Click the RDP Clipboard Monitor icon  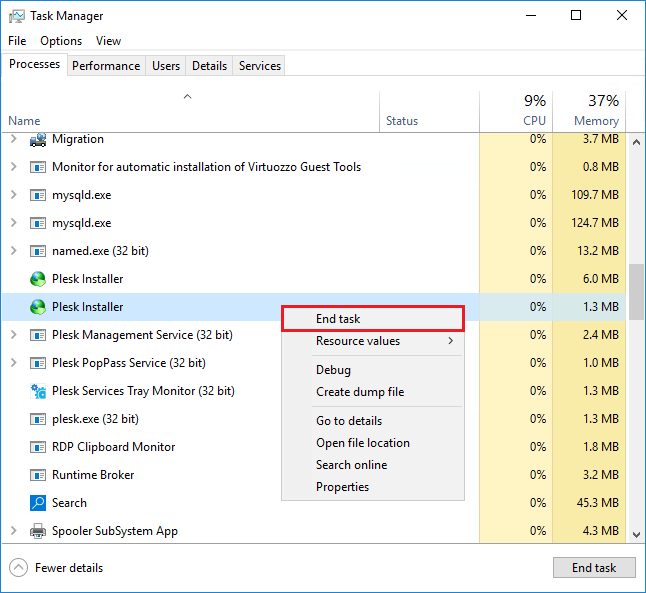tap(38, 447)
